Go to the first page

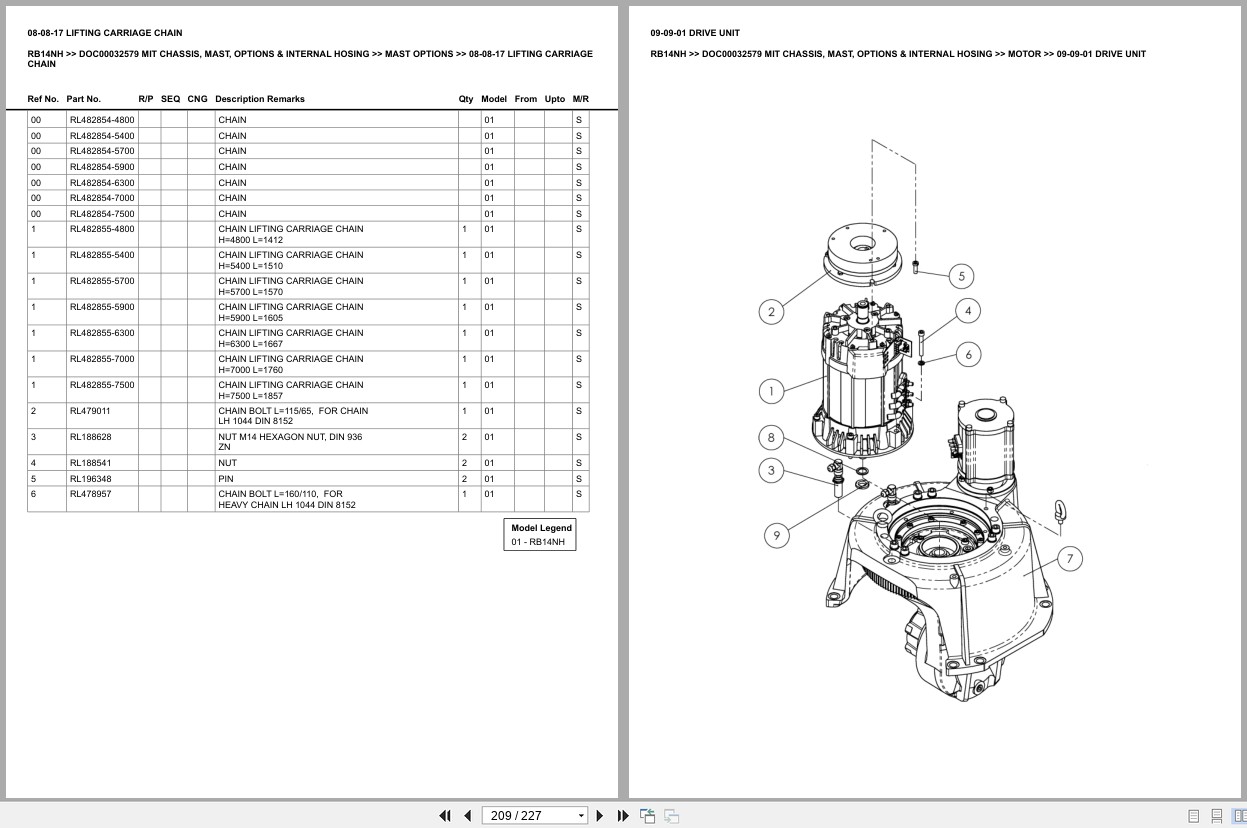[445, 816]
